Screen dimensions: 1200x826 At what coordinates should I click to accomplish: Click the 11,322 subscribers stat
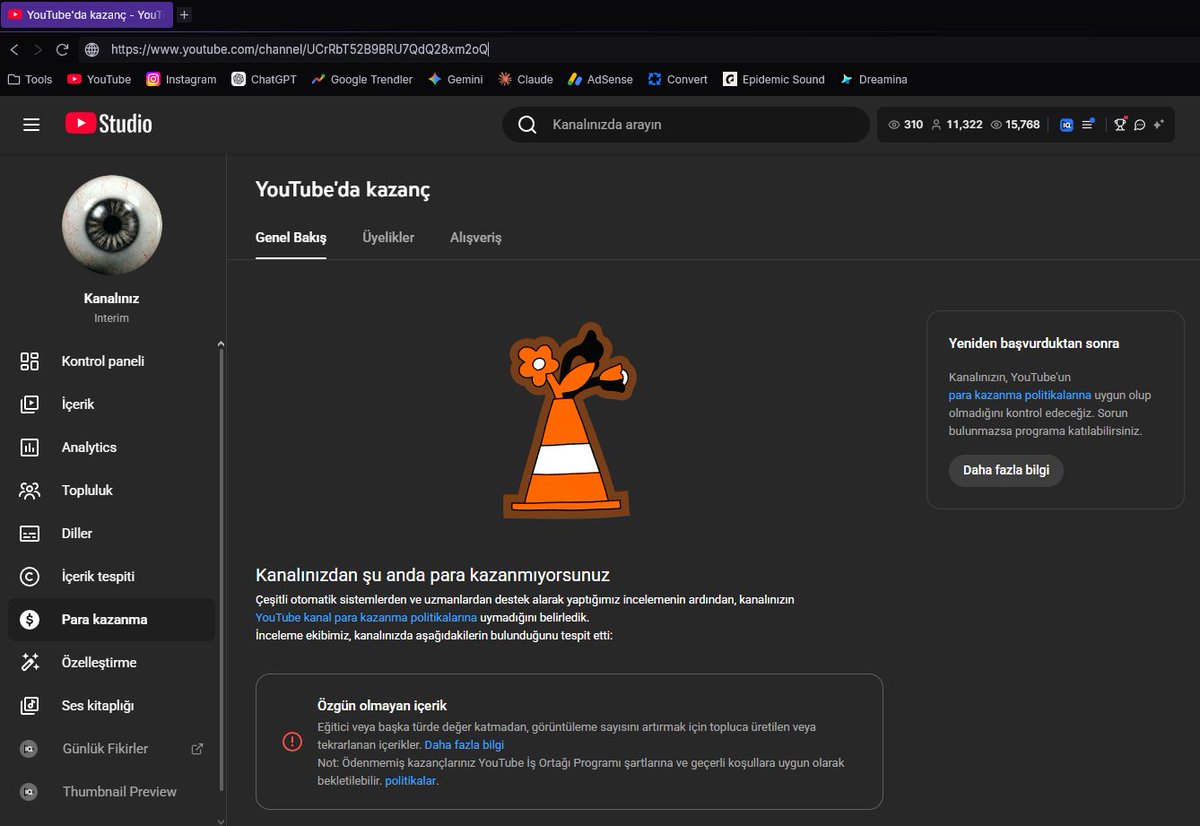(957, 125)
